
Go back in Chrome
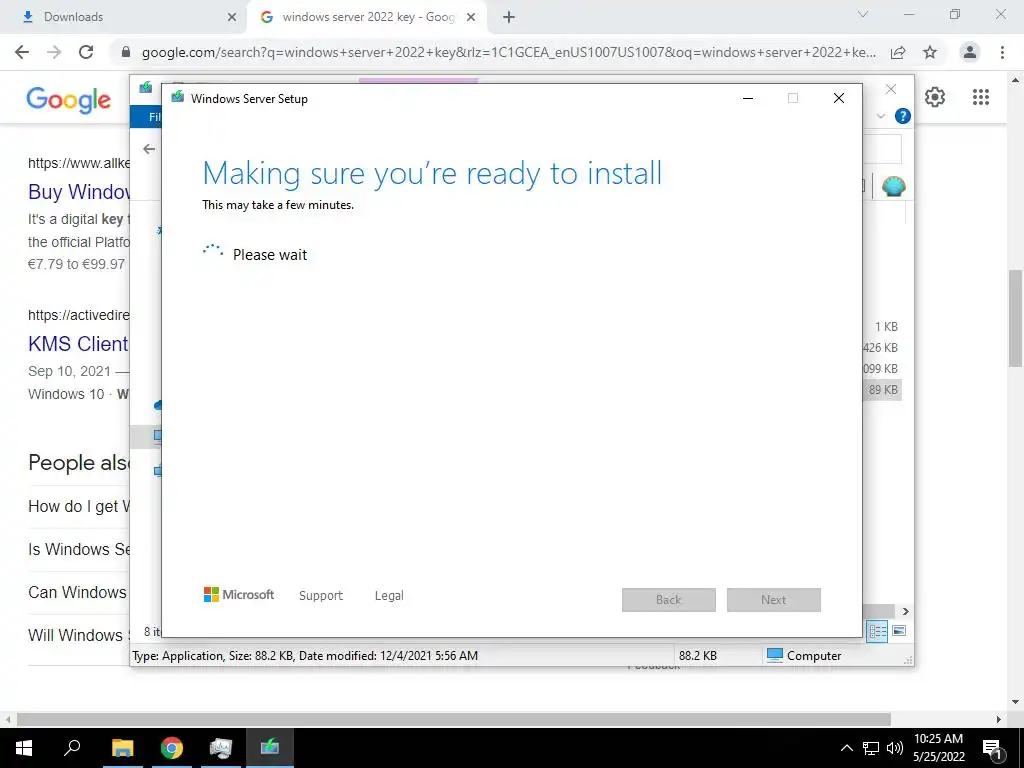[x=22, y=52]
